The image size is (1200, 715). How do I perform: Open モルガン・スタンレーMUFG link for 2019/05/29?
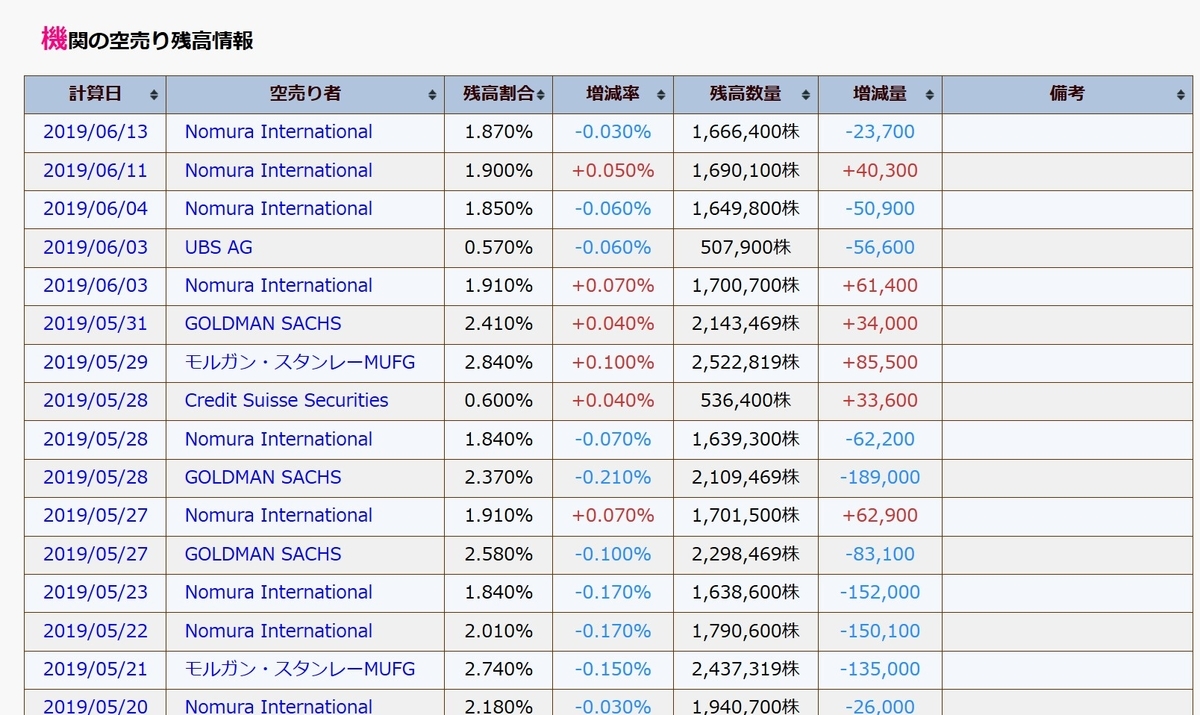pyautogui.click(x=300, y=362)
